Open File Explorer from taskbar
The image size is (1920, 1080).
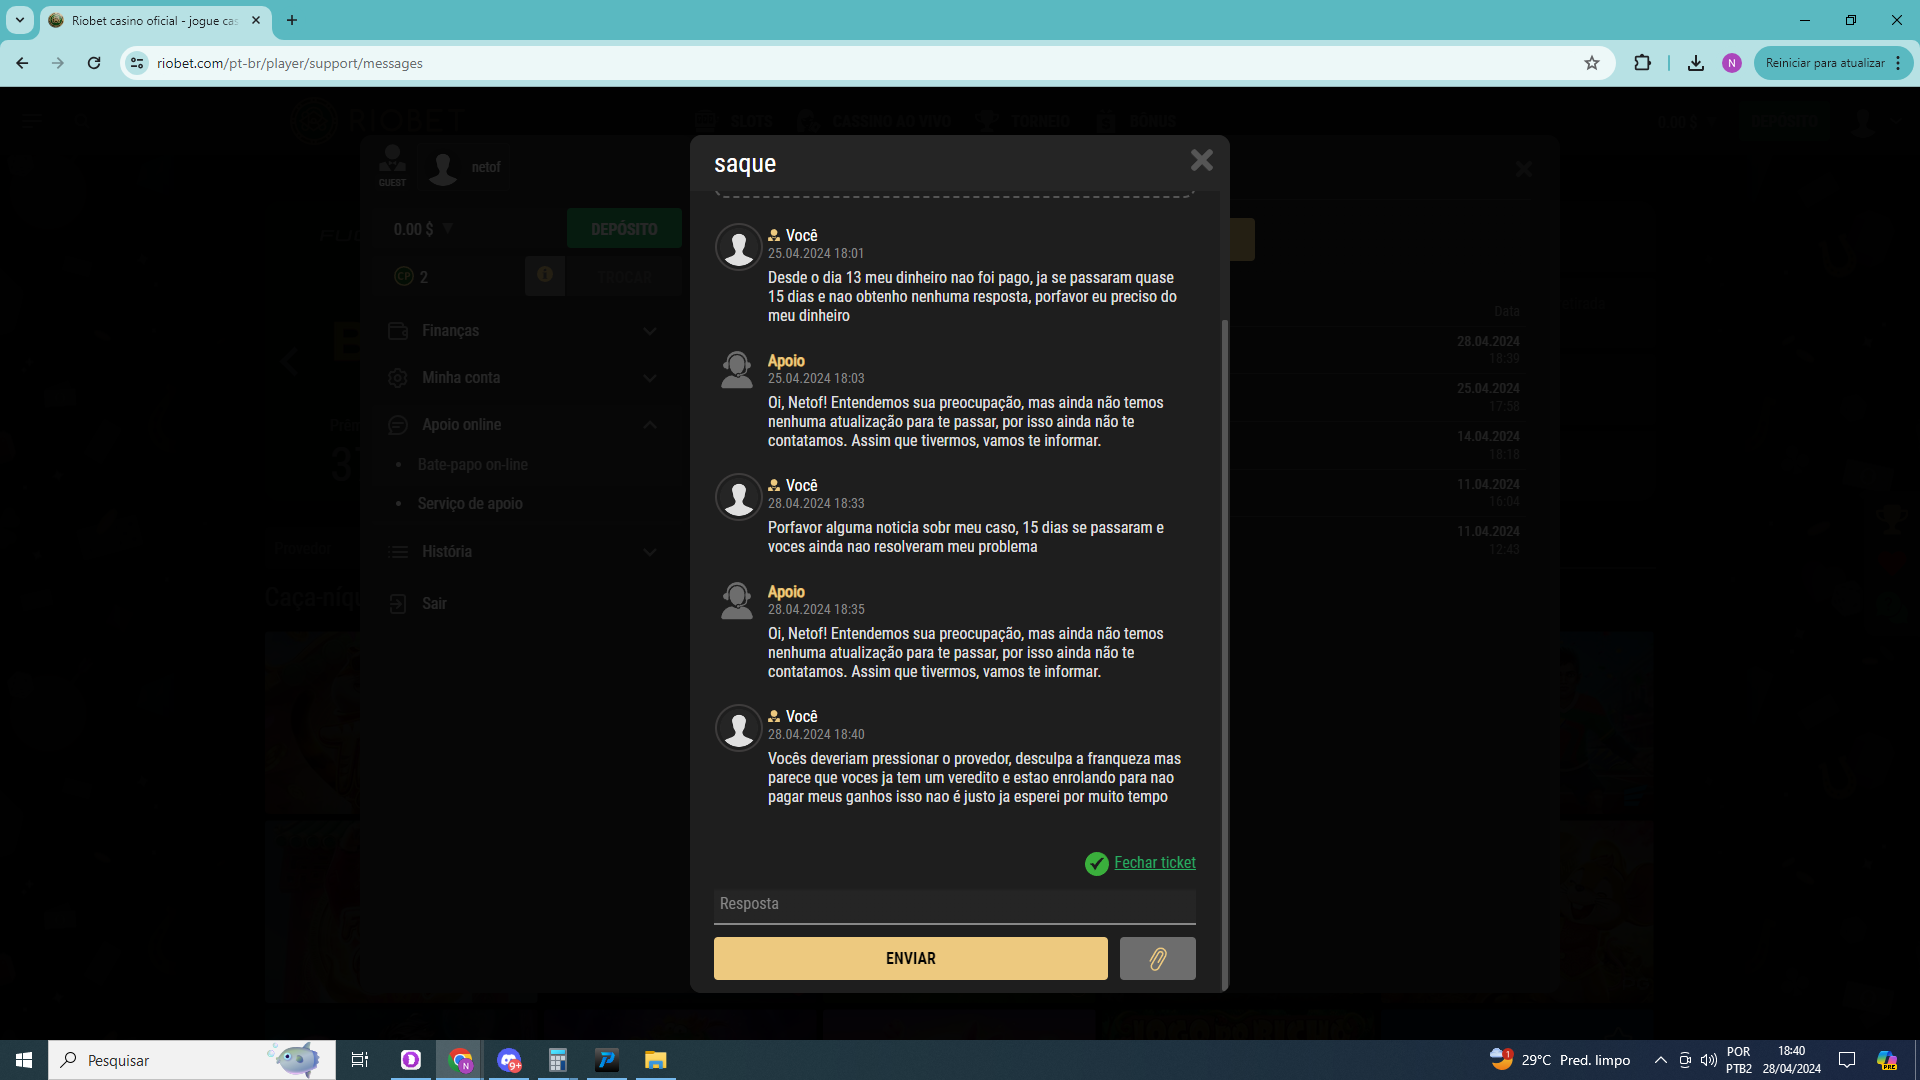coord(655,1060)
